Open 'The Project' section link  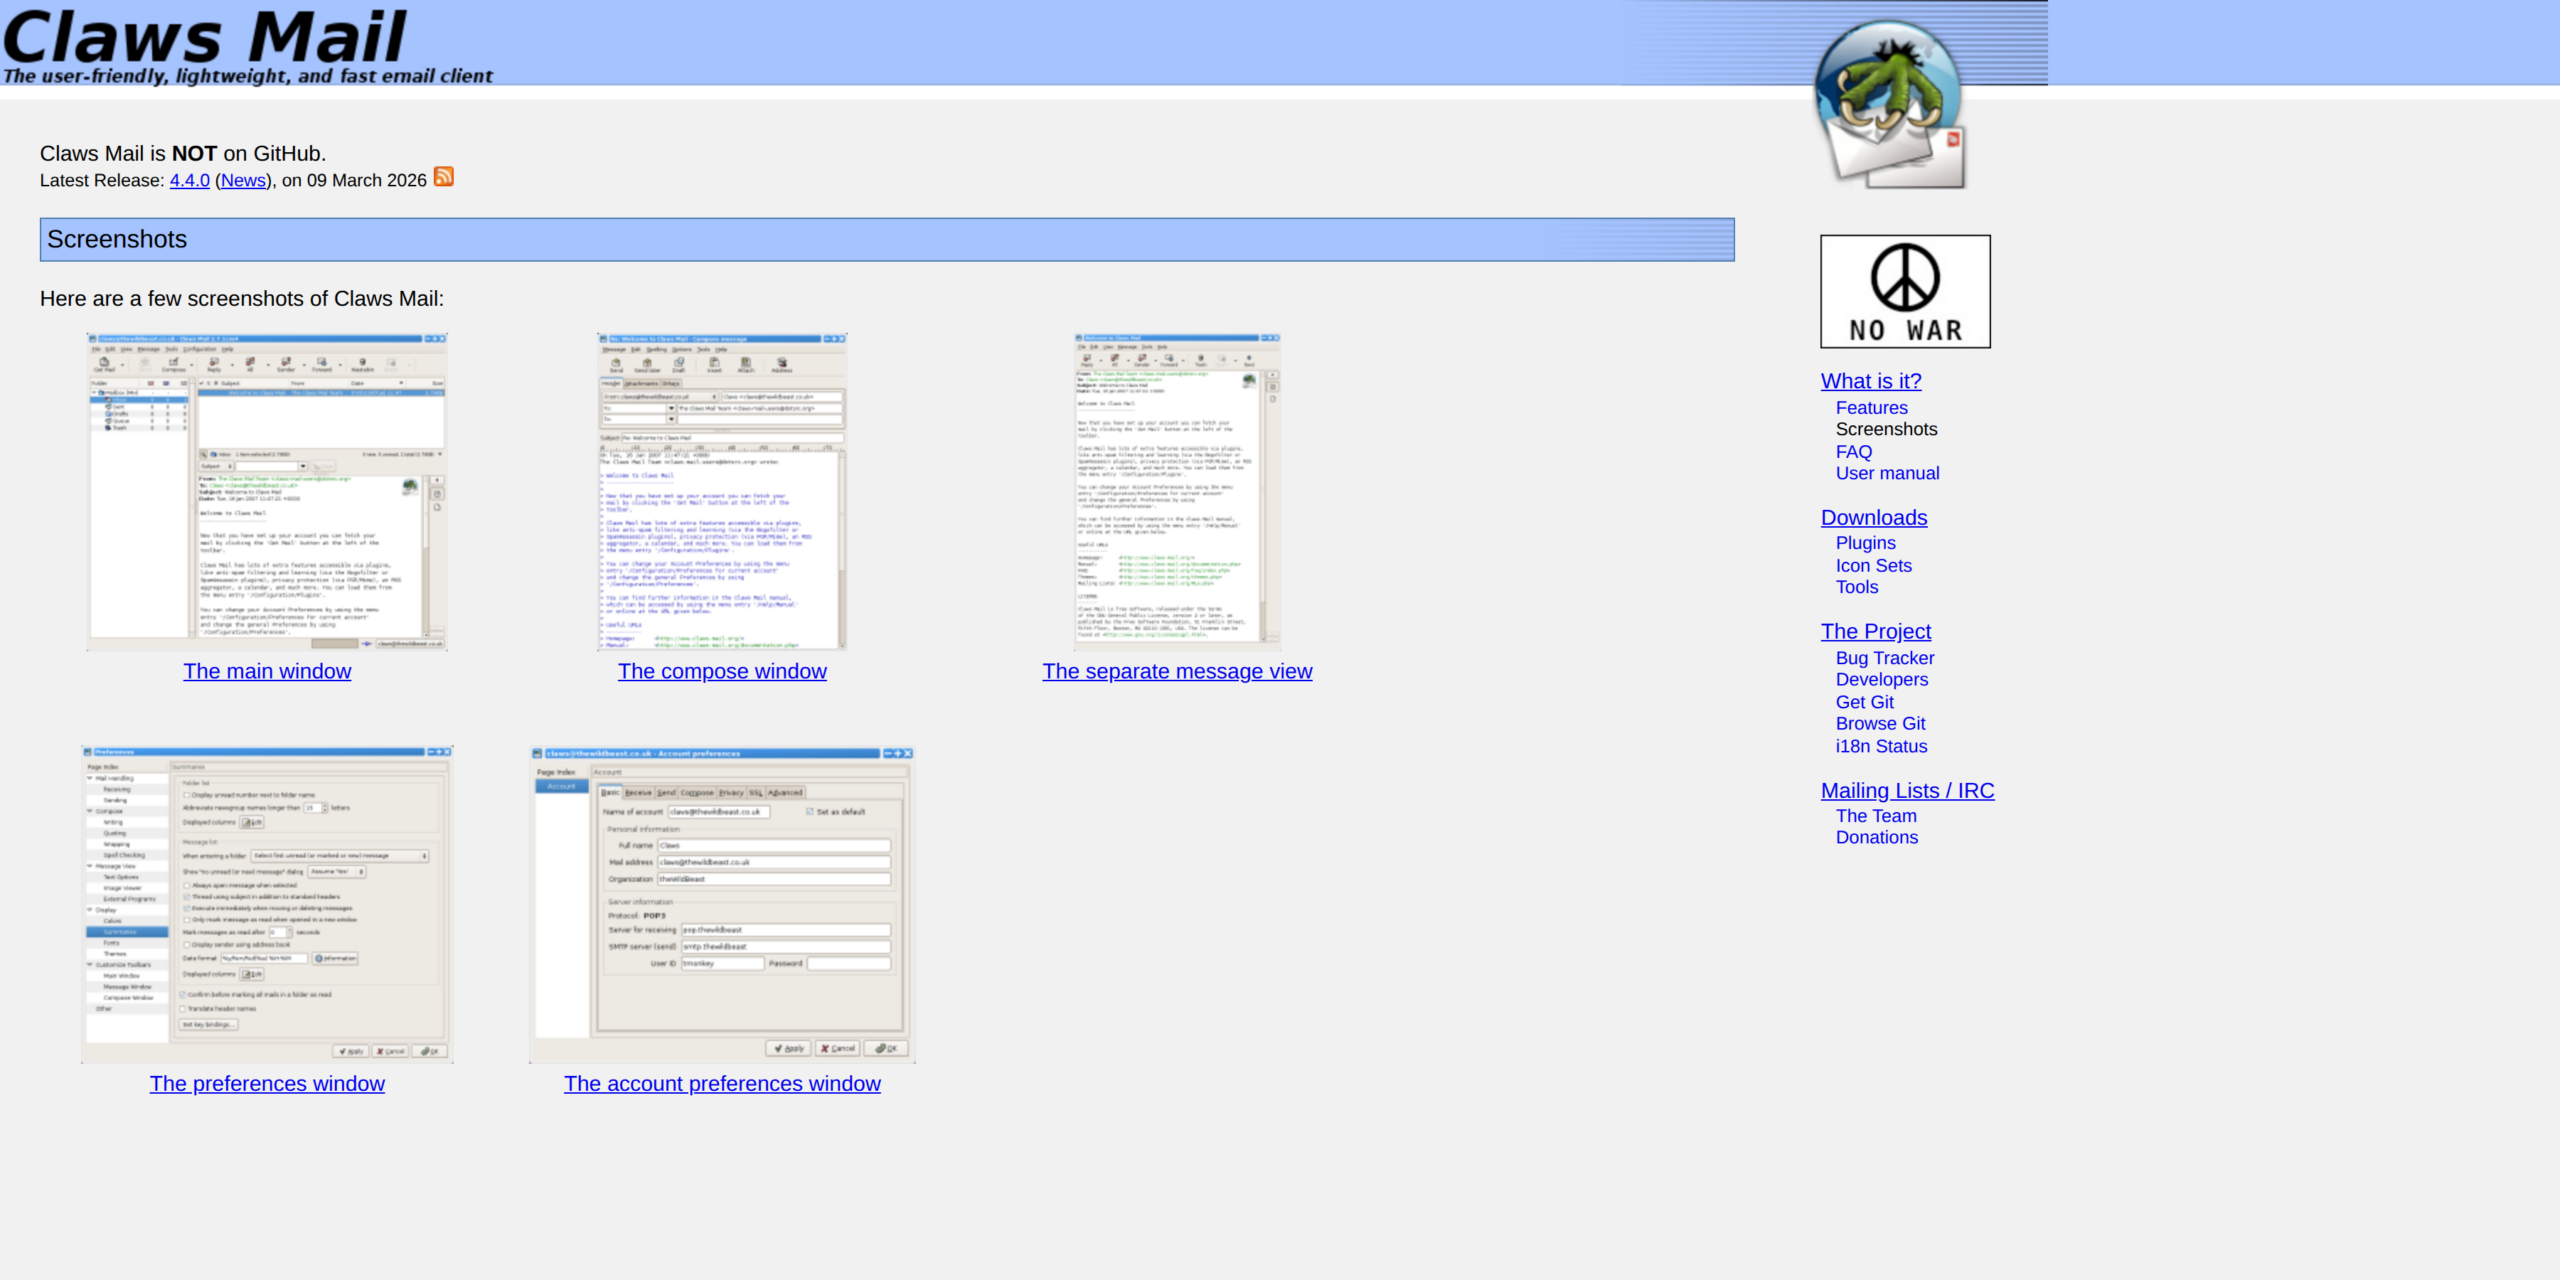1876,632
